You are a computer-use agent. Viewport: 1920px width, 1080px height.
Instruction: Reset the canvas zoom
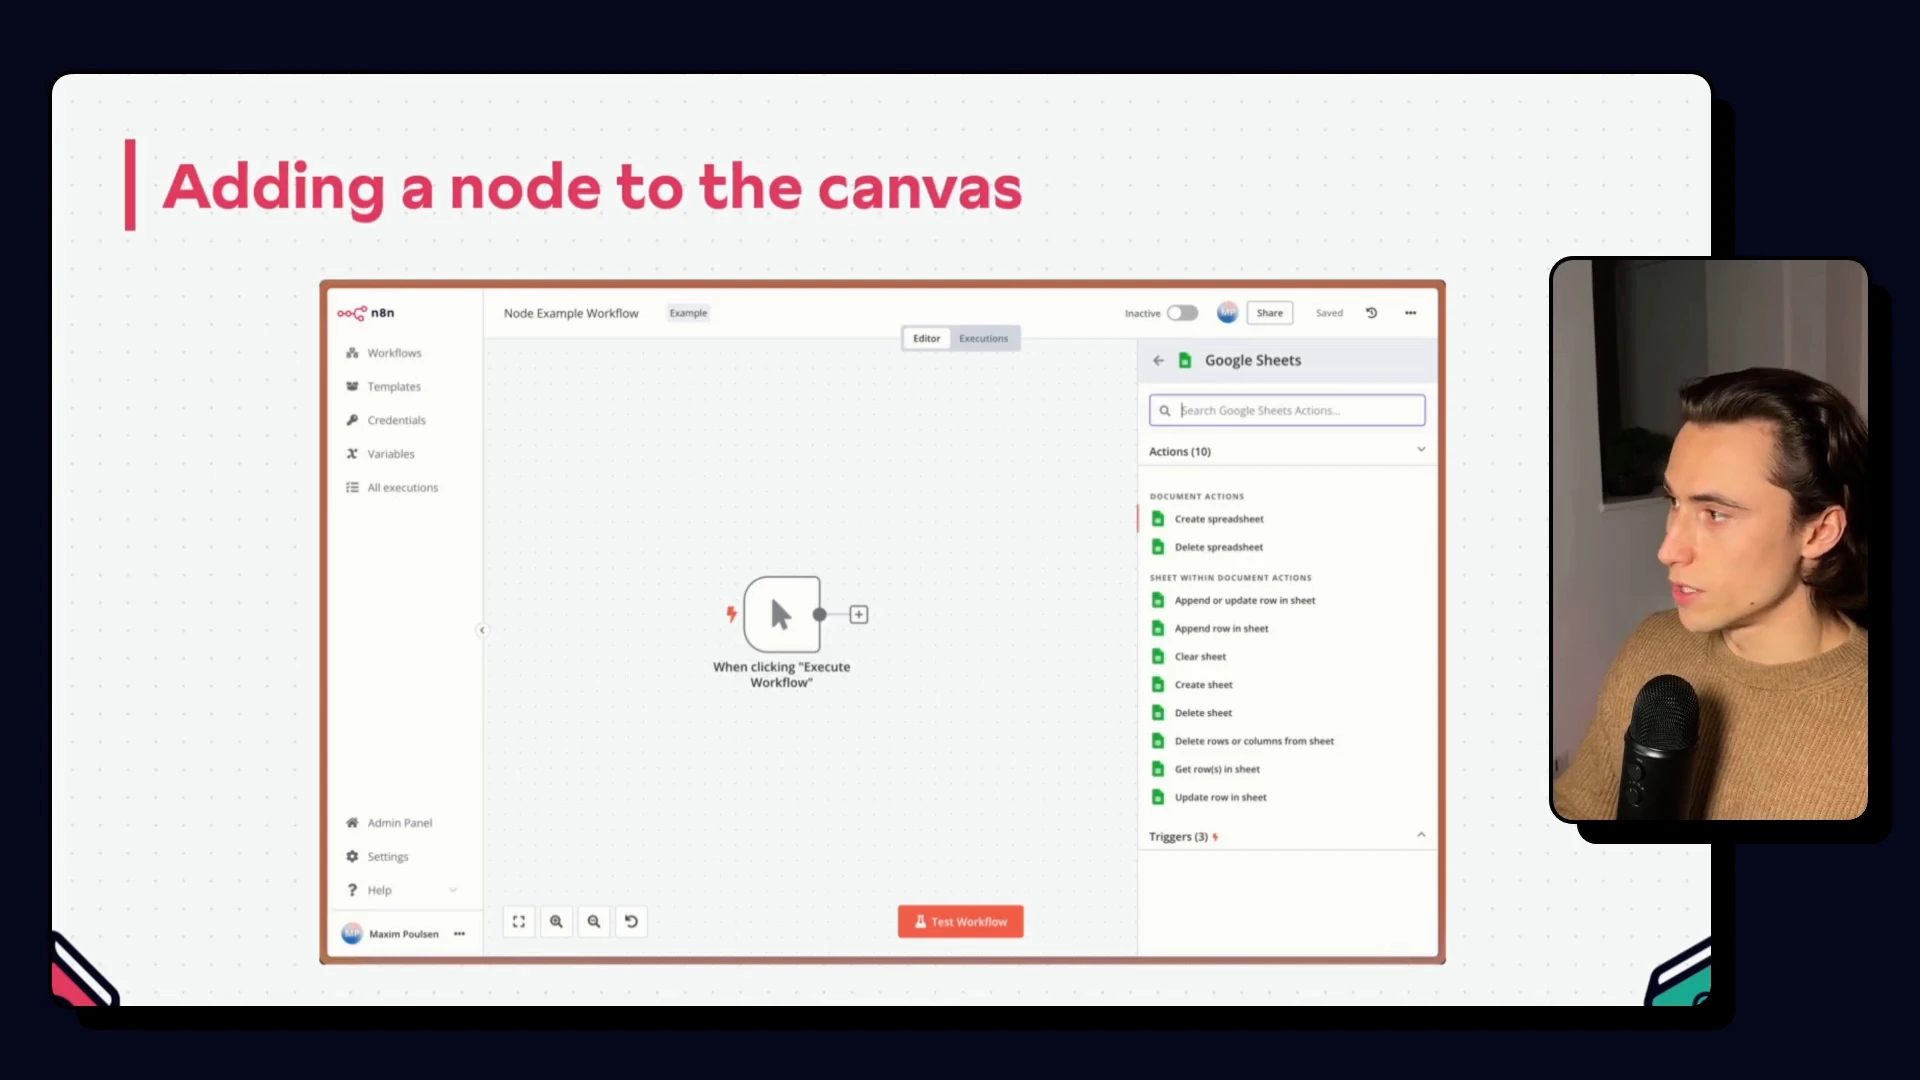pyautogui.click(x=631, y=922)
